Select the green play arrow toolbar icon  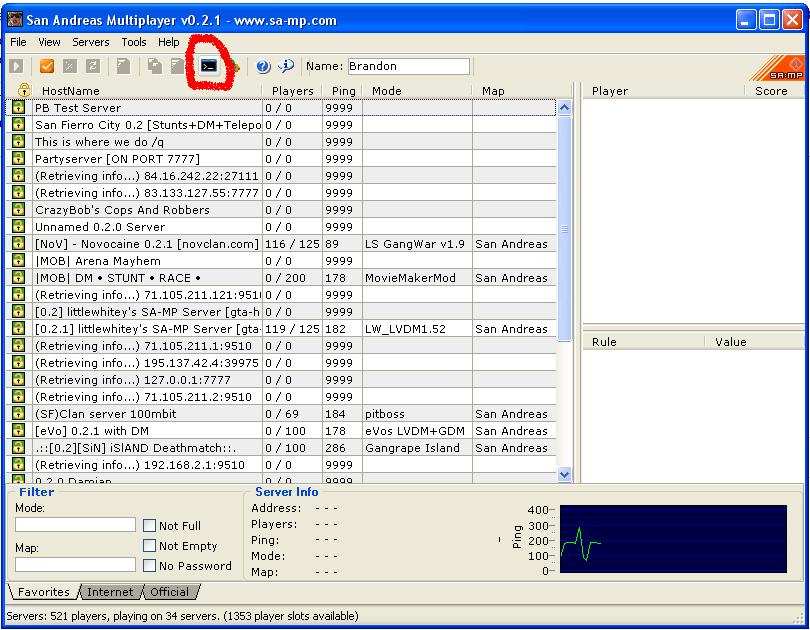point(16,66)
